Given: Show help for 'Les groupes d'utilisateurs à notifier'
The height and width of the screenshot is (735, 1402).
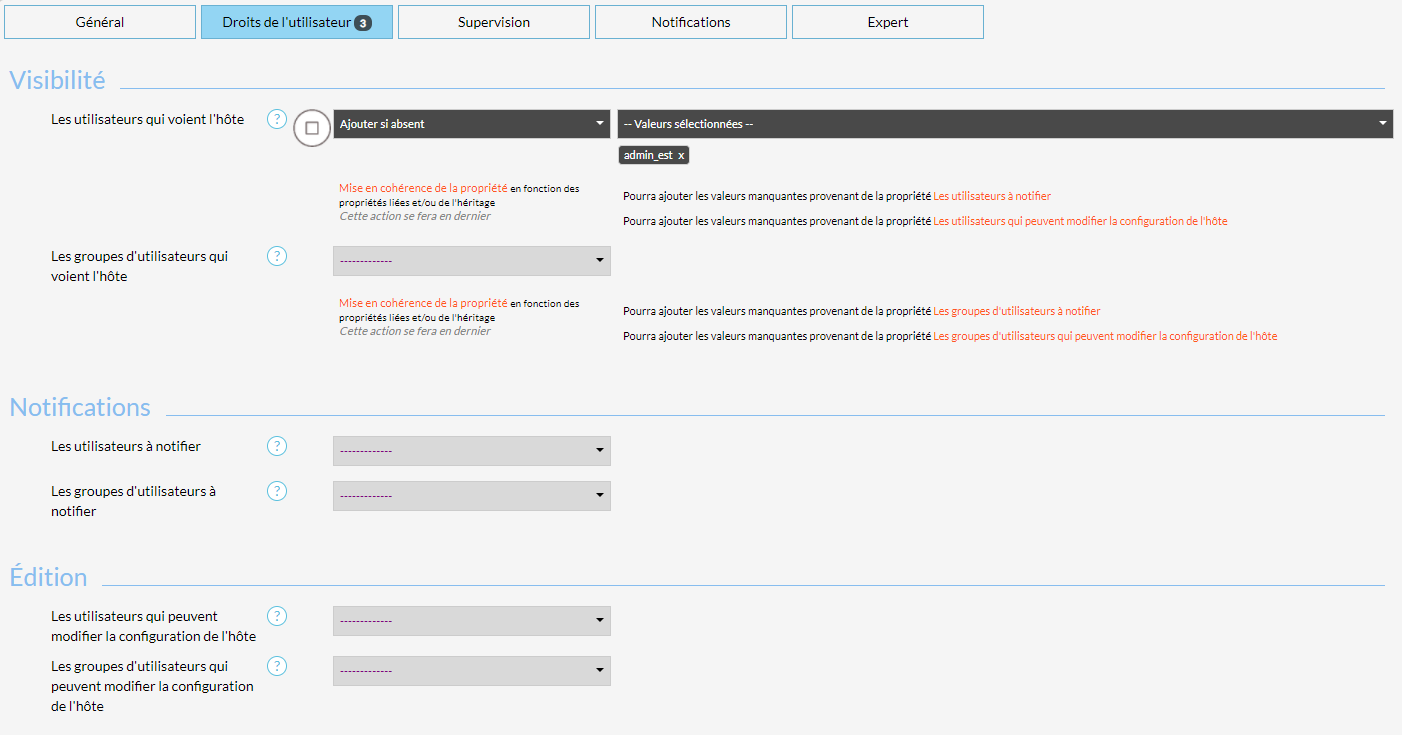Looking at the screenshot, I should [277, 491].
